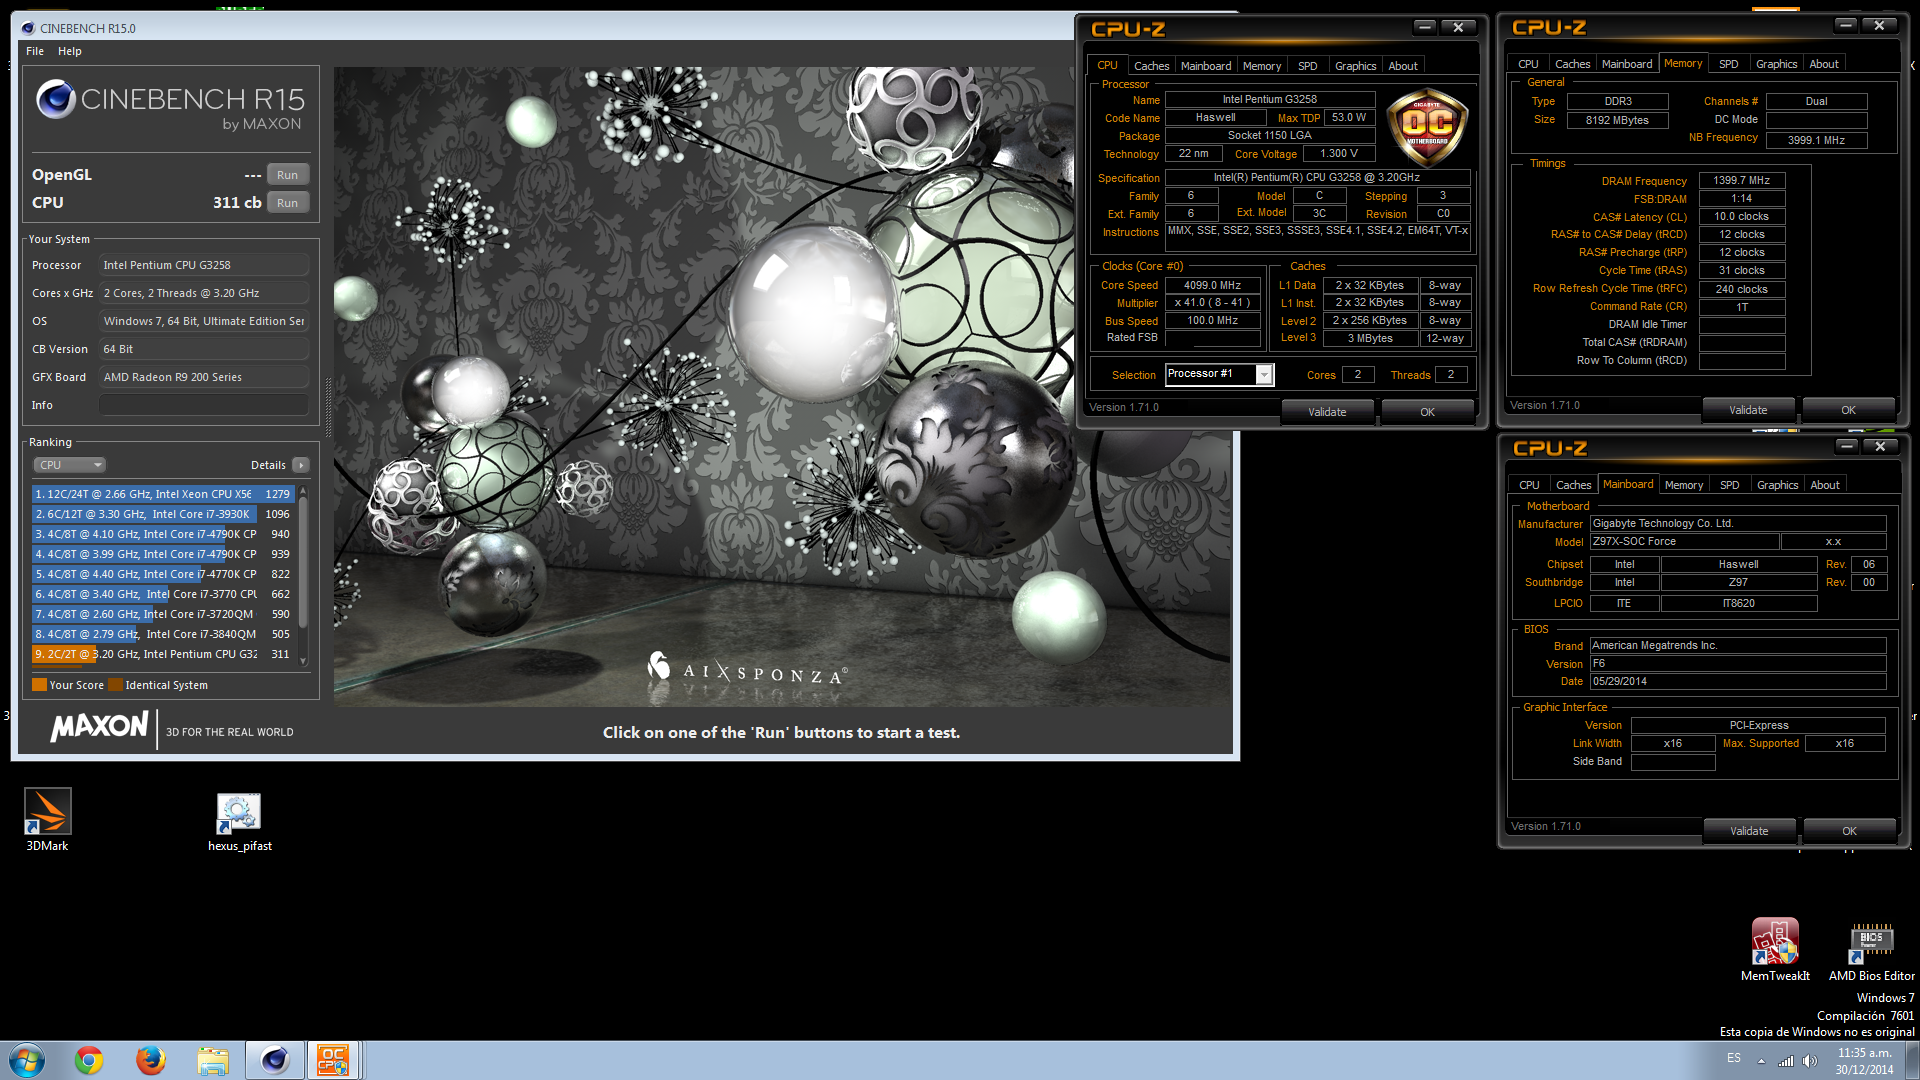Click the Gigabyte OC motherboard logo
This screenshot has height=1080, width=1920.
pos(1427,127)
